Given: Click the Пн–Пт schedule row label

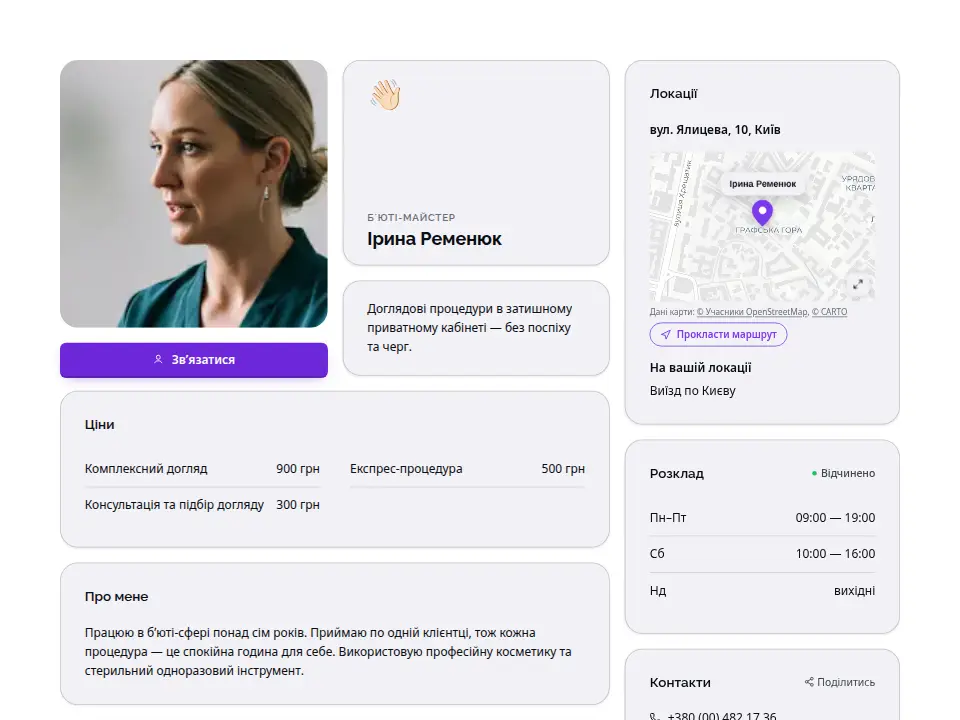Looking at the screenshot, I should (x=668, y=518).
